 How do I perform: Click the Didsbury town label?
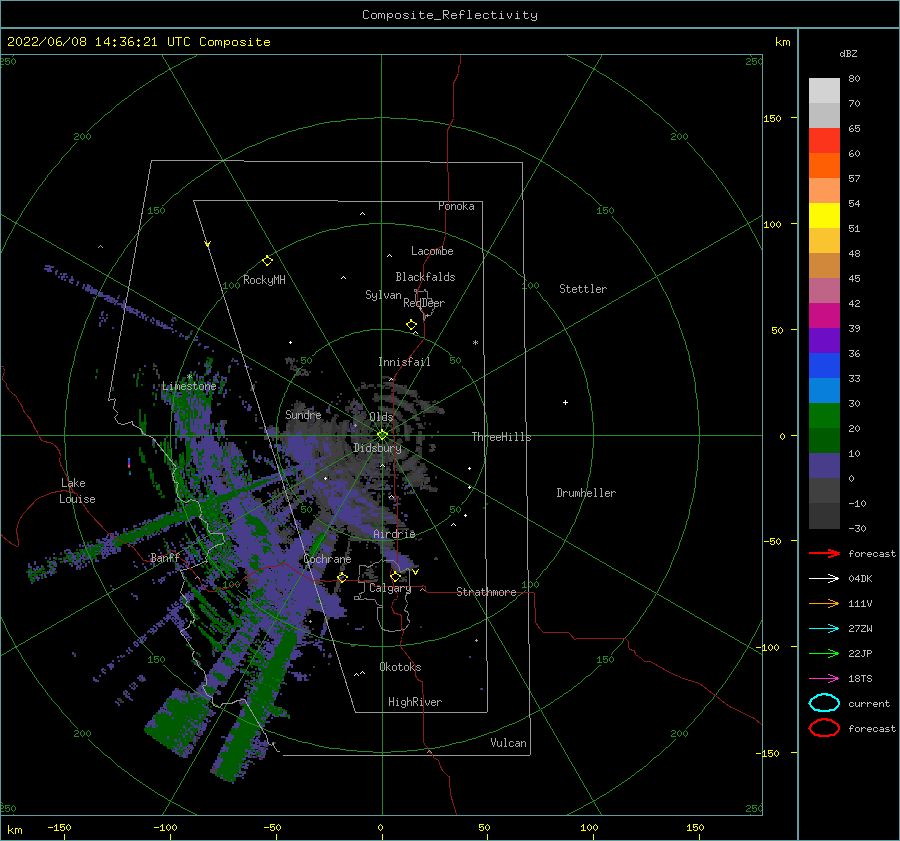[378, 448]
